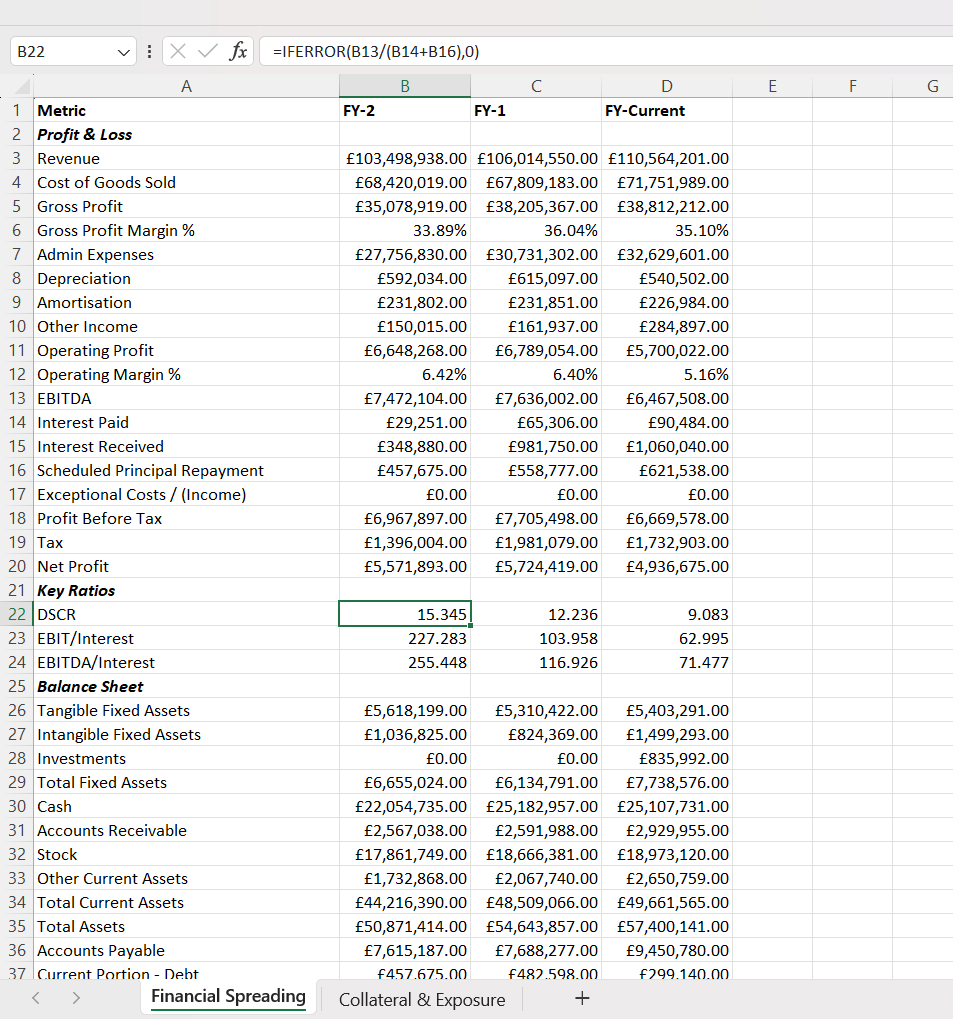Viewport: 953px width, 1020px height.
Task: Select column D header
Action: [x=667, y=87]
